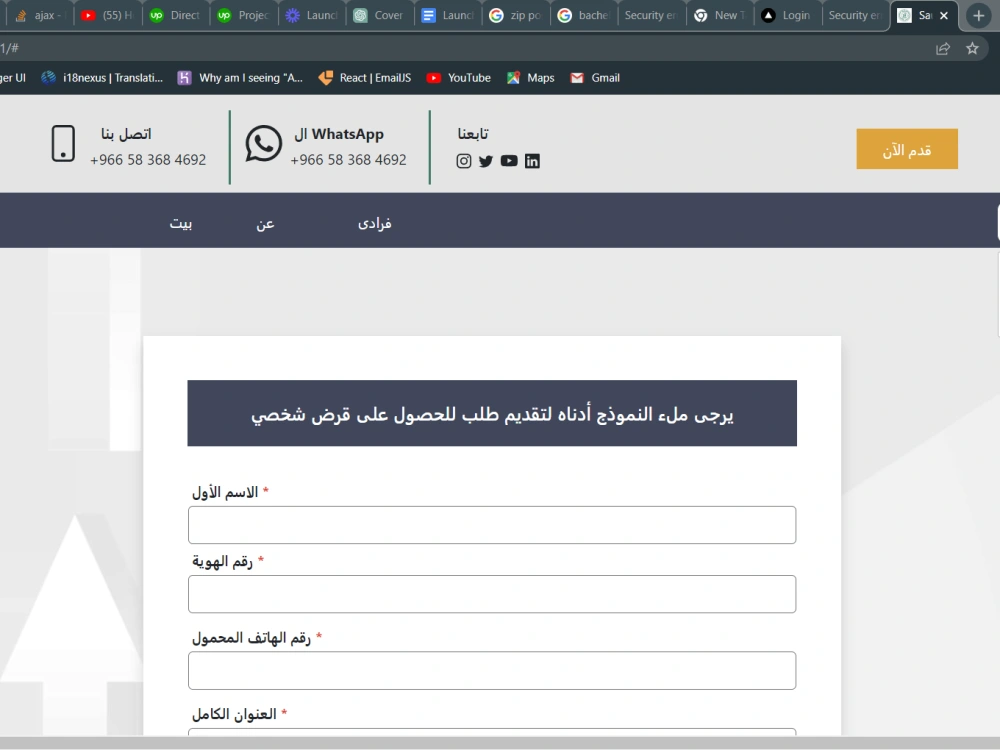Screen dimensions: 1000x750
Task: Open the 'Why am I seeing' bookmark
Action: tap(240, 78)
